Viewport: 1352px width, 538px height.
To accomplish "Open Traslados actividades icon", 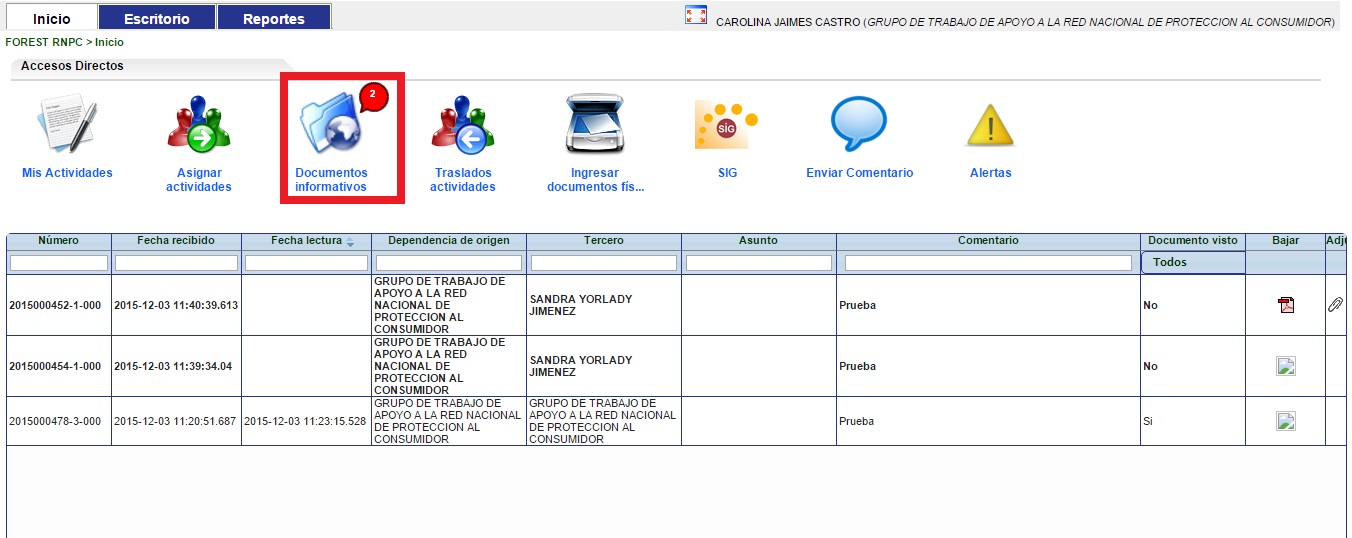I will tap(463, 125).
